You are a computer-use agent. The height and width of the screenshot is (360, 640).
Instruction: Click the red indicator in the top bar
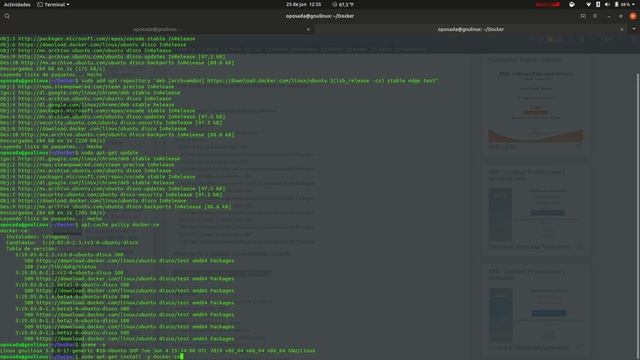[x=547, y=4]
